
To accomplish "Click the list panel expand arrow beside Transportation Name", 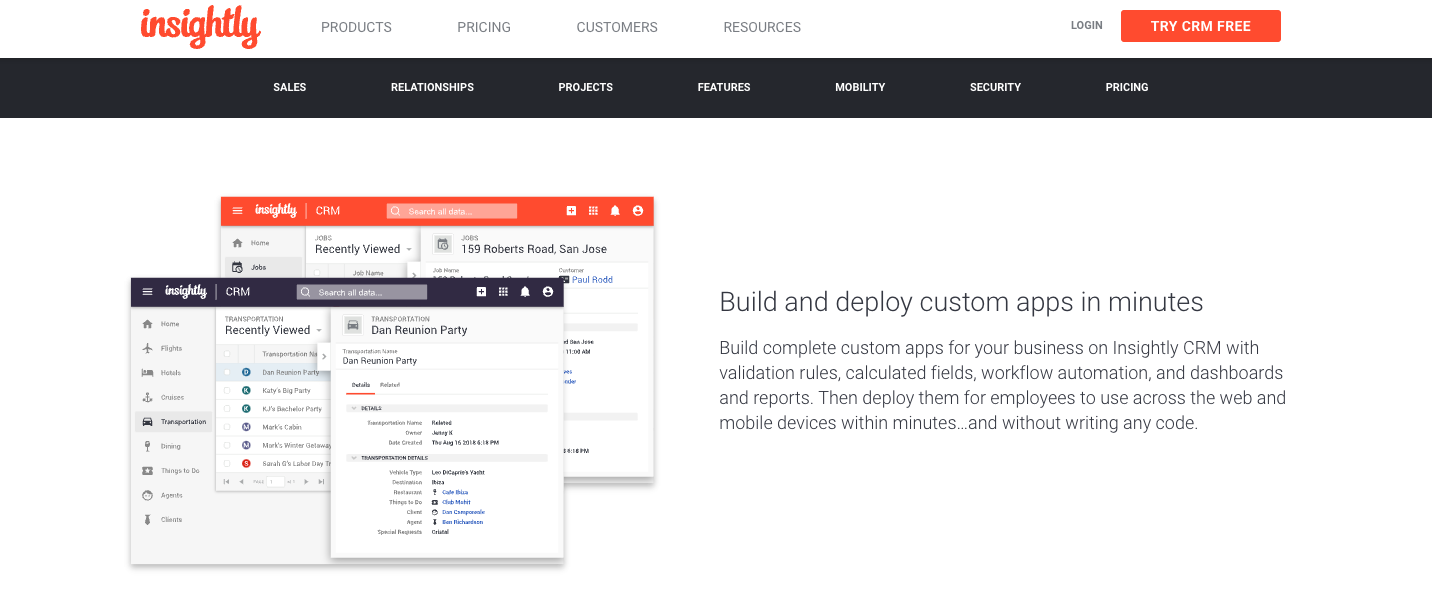I will pyautogui.click(x=324, y=355).
